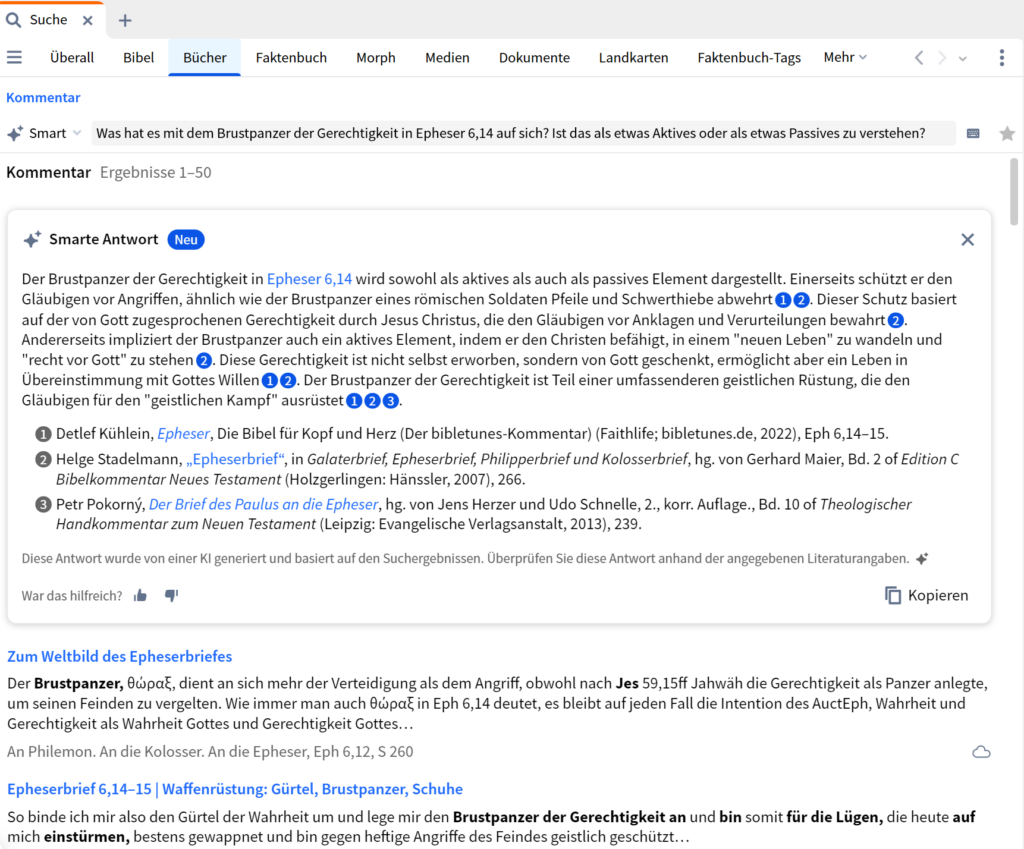Click the Smarte Antwort sparkle icon
This screenshot has width=1024, height=849.
pyautogui.click(x=32, y=240)
